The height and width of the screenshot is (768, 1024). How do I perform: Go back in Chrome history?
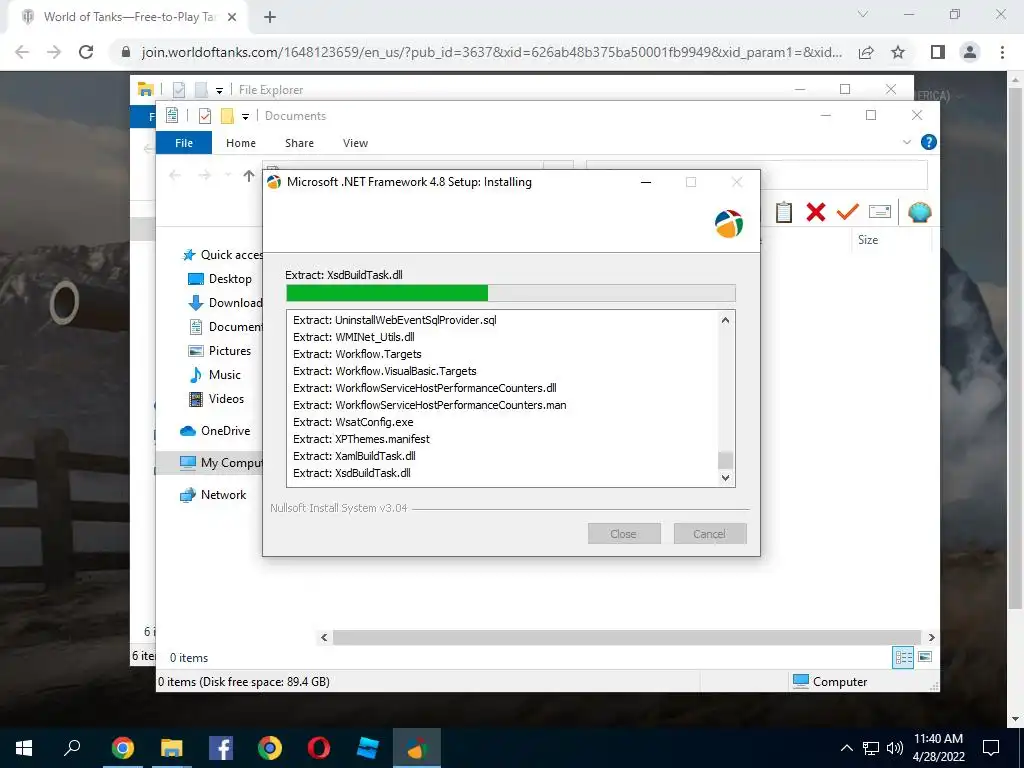coord(22,52)
